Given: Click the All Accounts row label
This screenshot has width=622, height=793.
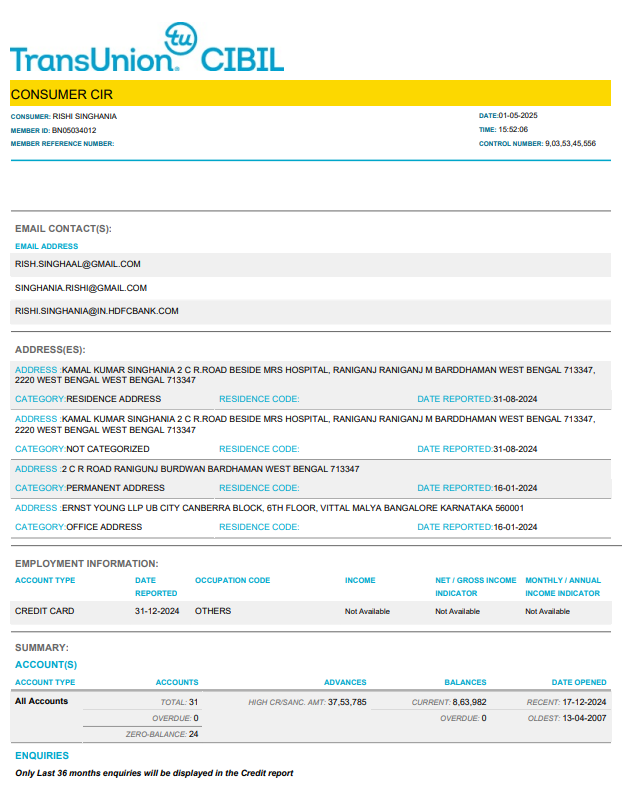Looking at the screenshot, I should [41, 701].
